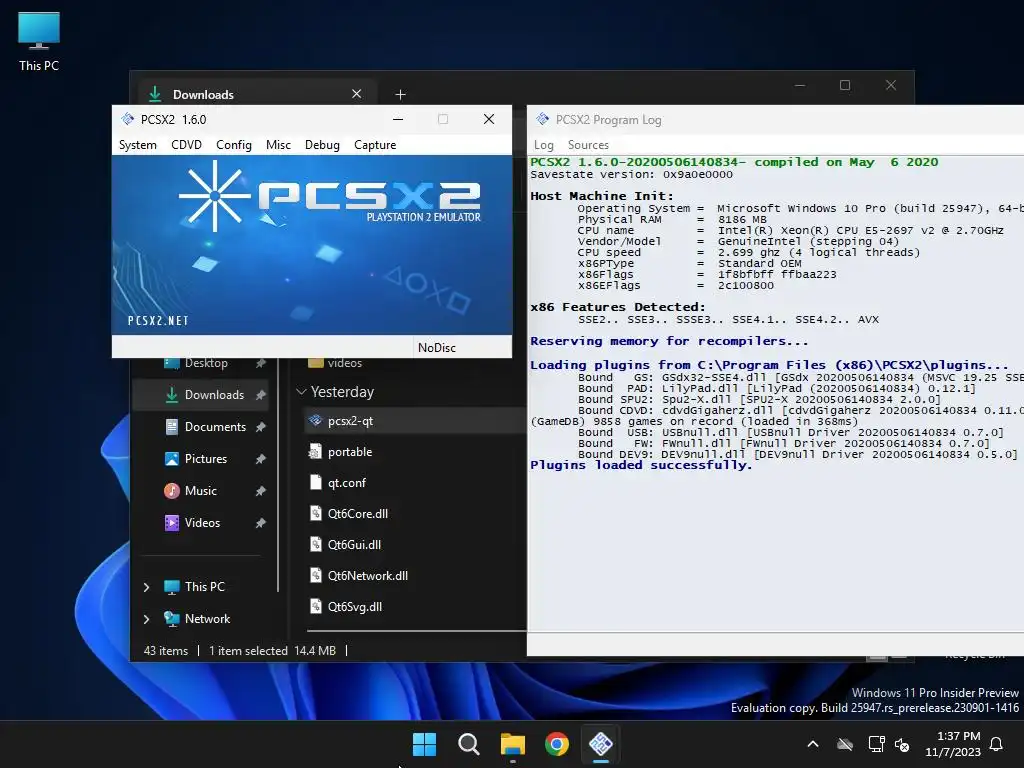
Task: Unpin Pictures using its pin icon
Action: (261, 459)
